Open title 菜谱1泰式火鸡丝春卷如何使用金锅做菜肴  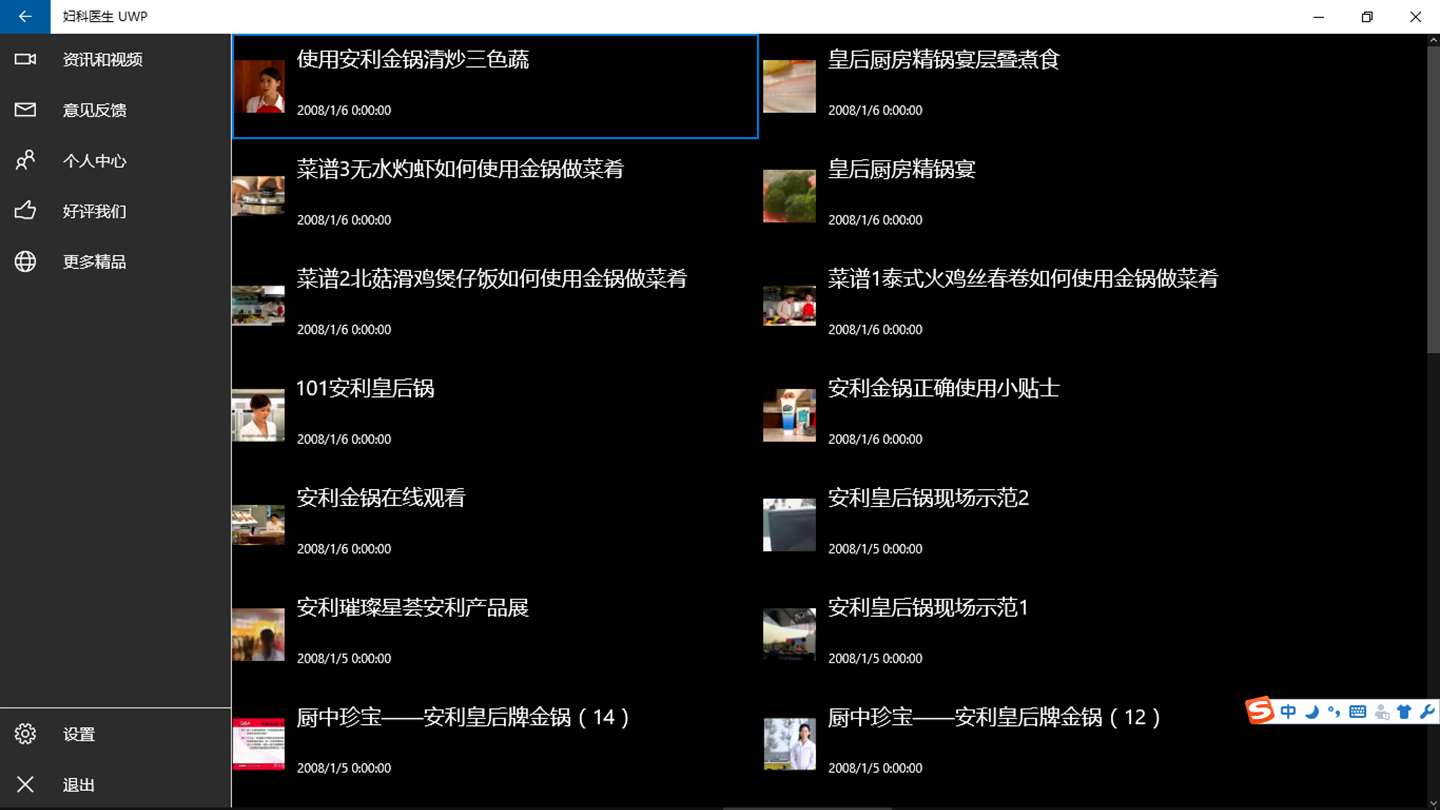pyautogui.click(x=1023, y=279)
